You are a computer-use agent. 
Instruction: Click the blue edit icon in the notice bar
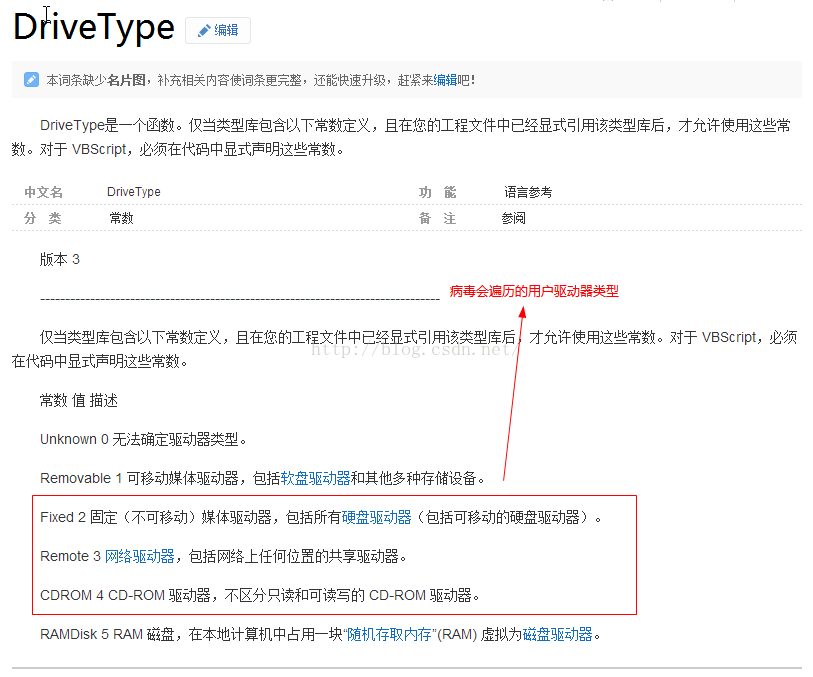point(31,80)
